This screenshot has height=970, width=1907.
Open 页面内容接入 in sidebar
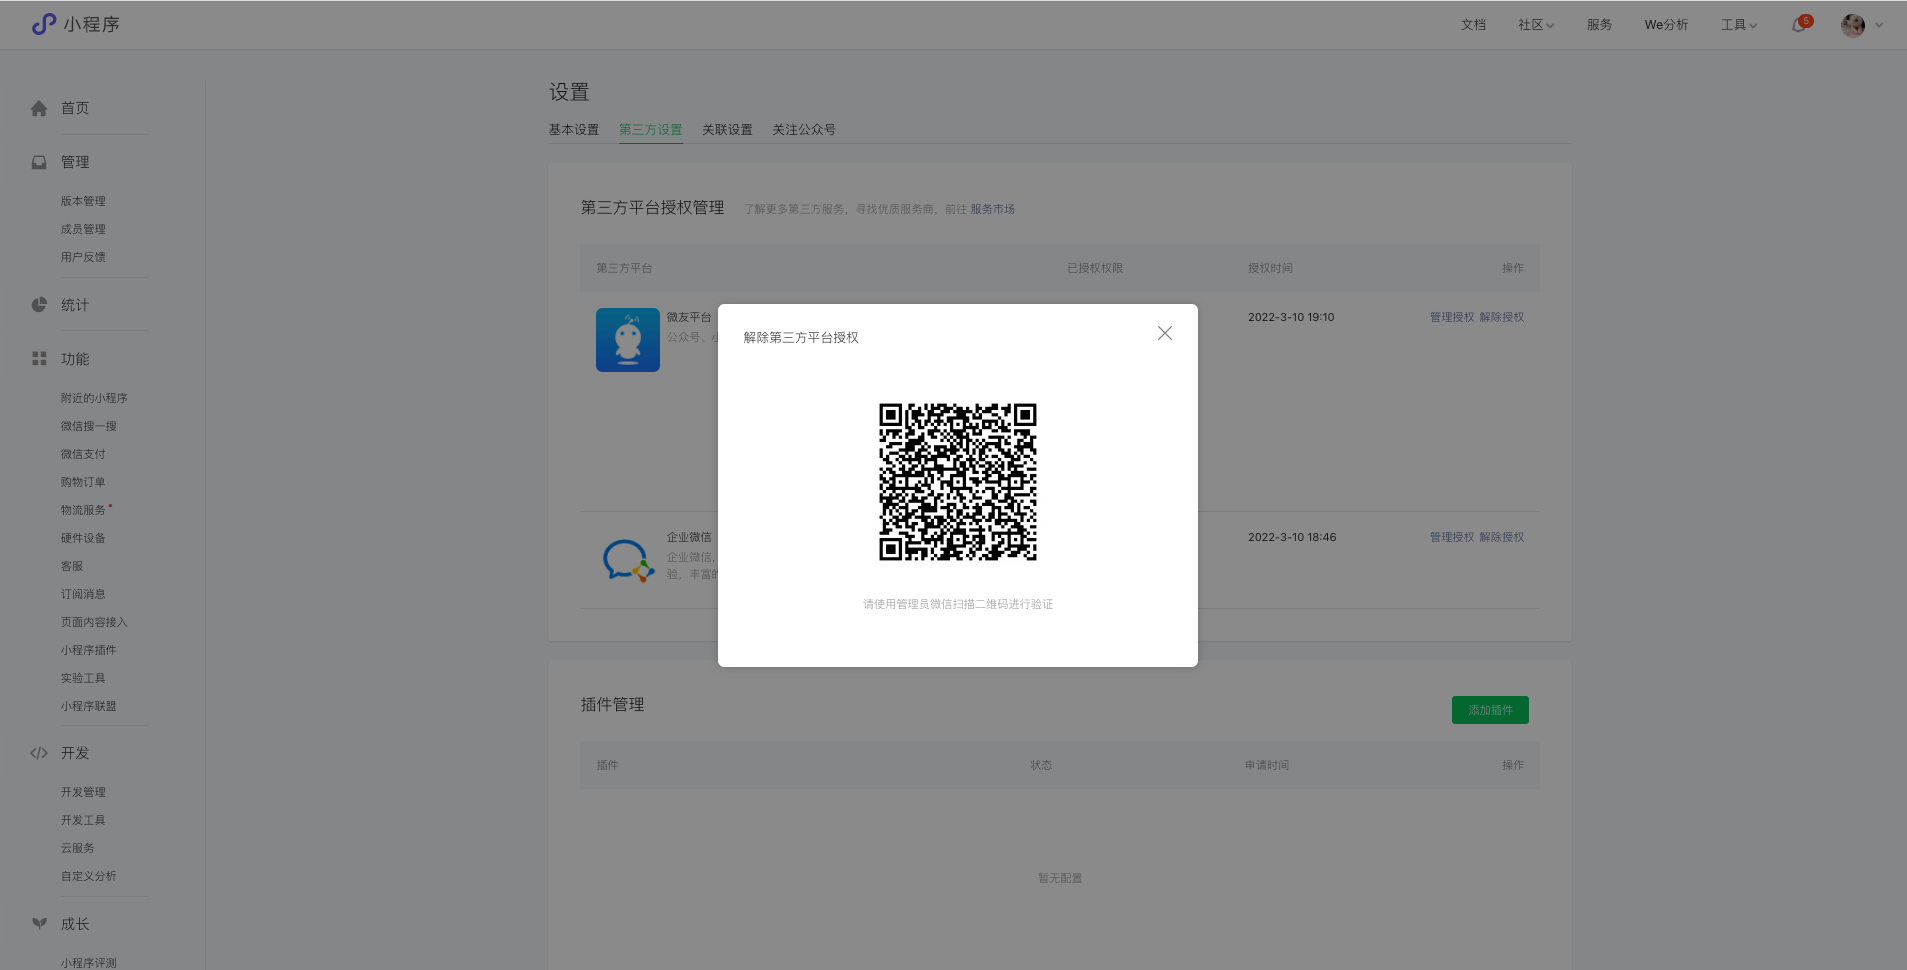[x=94, y=622]
